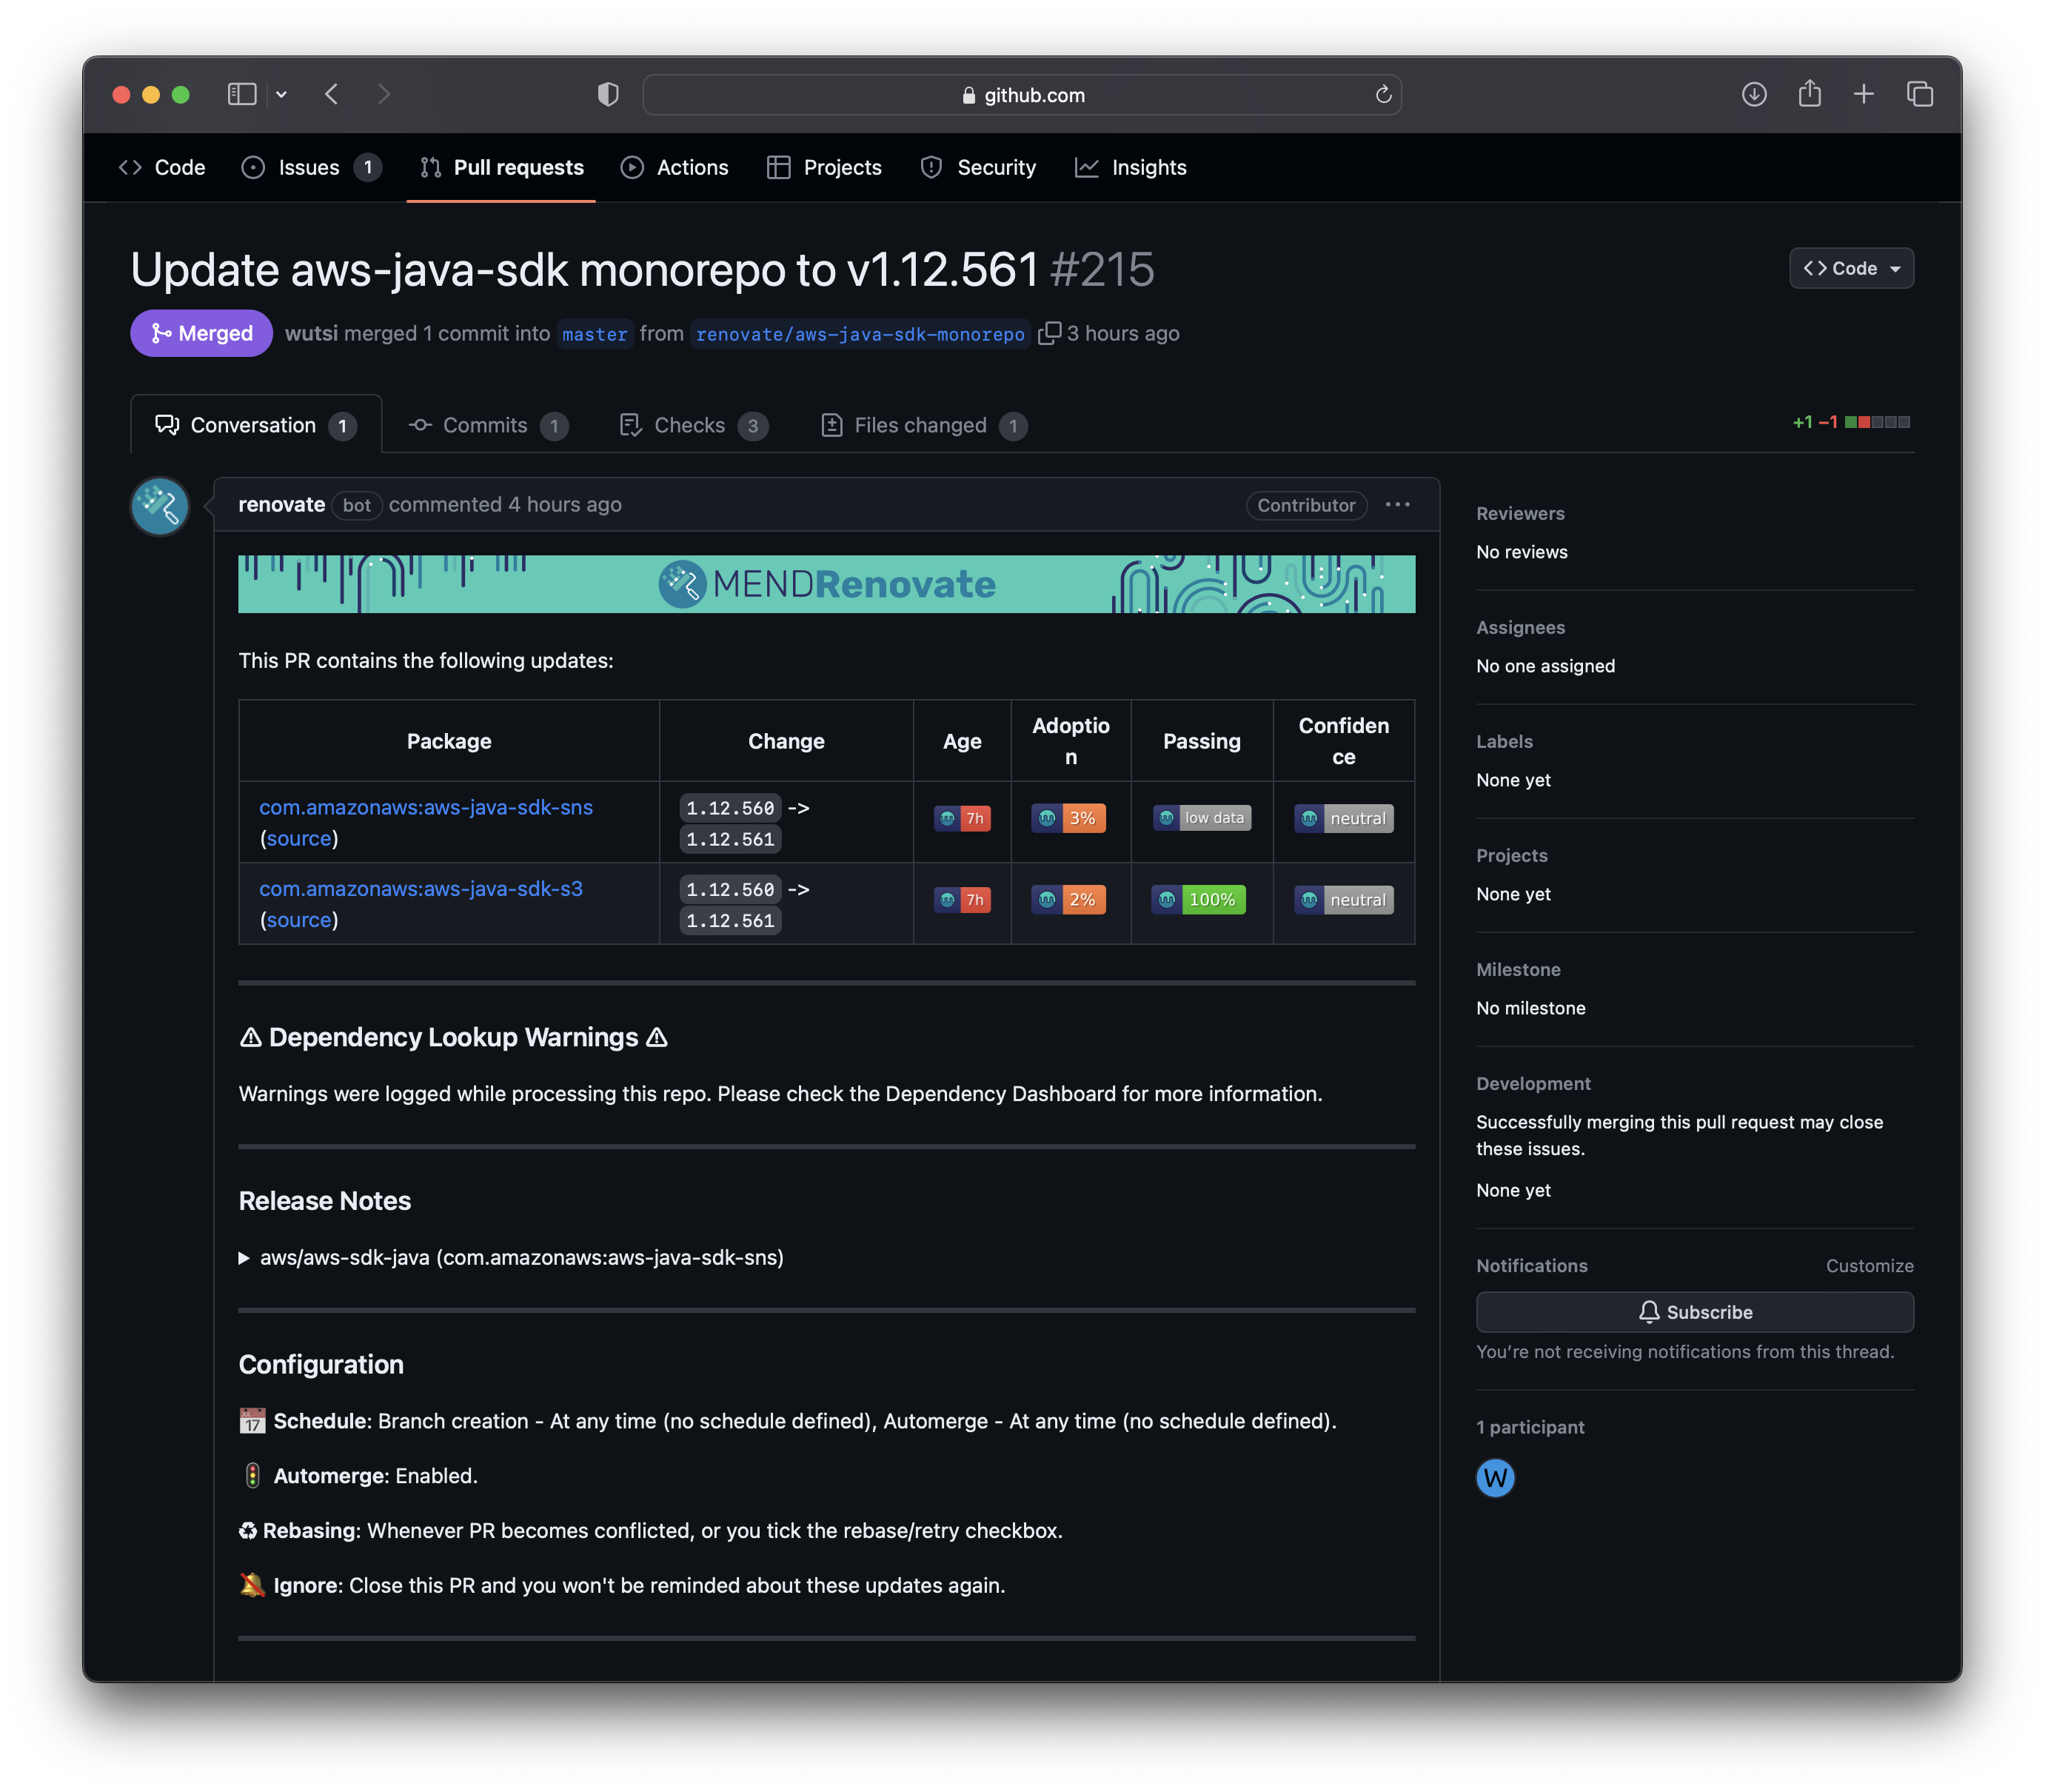Click the 100% passing badge for s3
The image size is (2045, 1792).
click(x=1198, y=900)
